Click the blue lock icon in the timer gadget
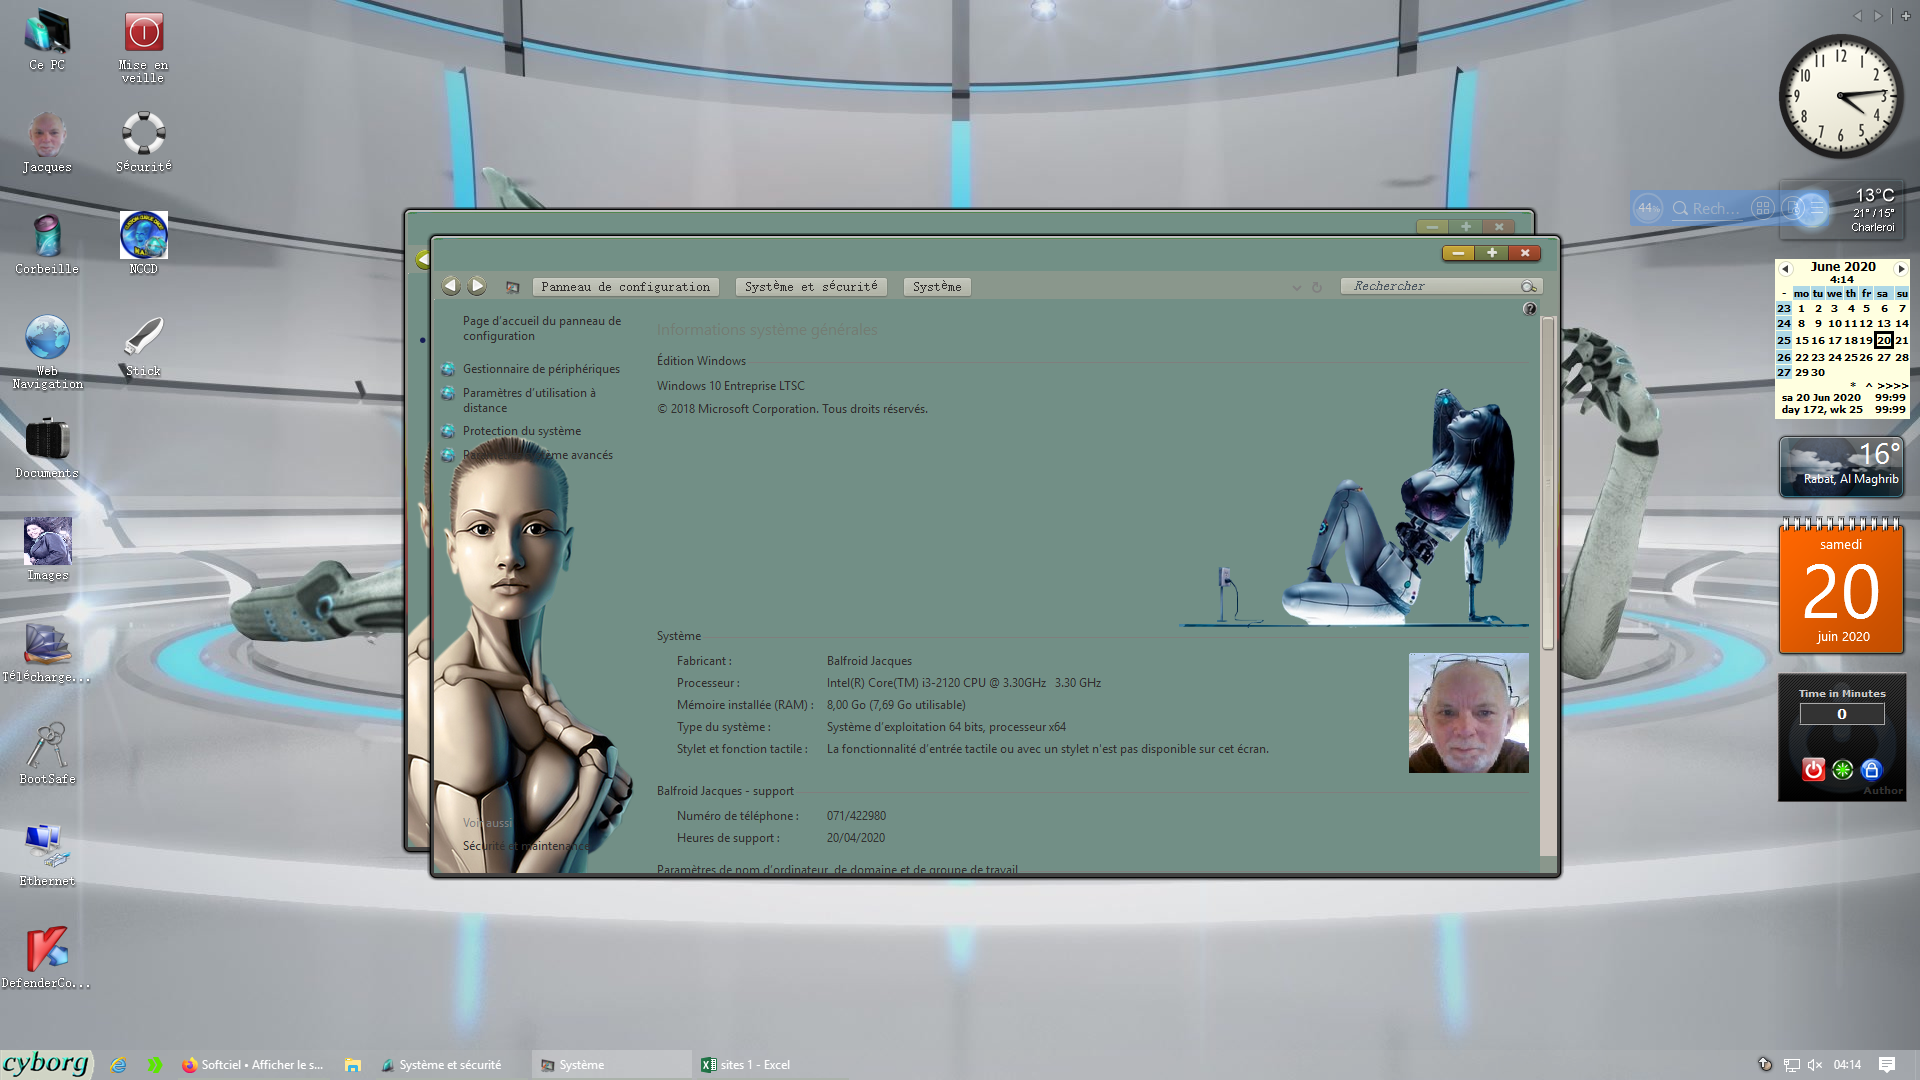 1871,769
